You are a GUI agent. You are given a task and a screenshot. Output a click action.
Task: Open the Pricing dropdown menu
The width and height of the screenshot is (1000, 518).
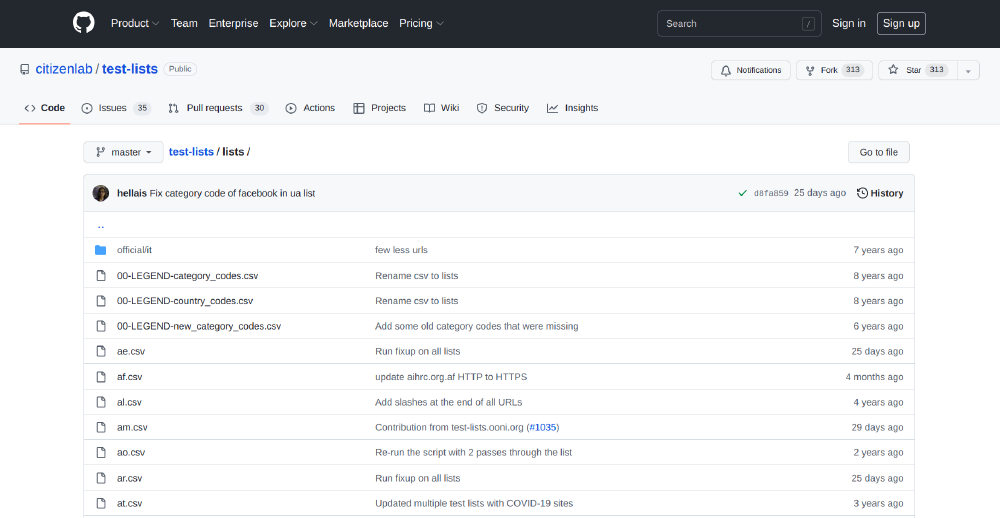(422, 23)
